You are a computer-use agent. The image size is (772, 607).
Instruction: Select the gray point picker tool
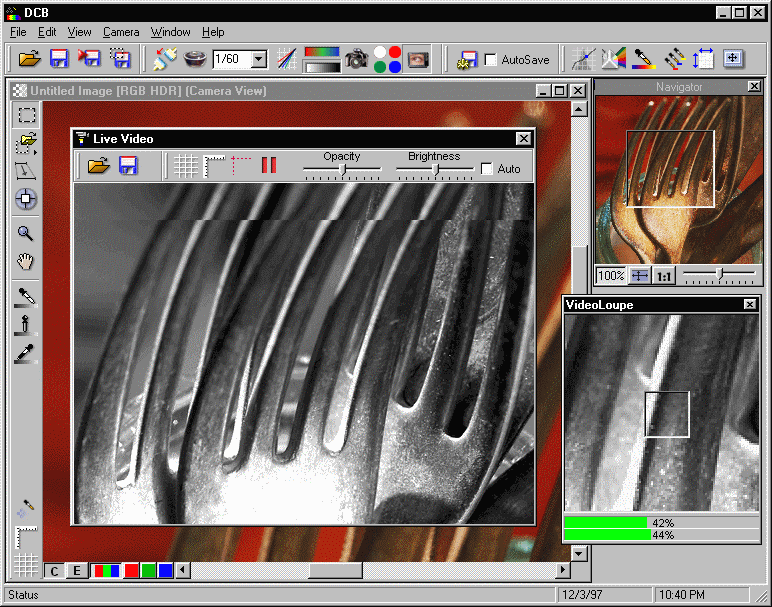coord(26,325)
